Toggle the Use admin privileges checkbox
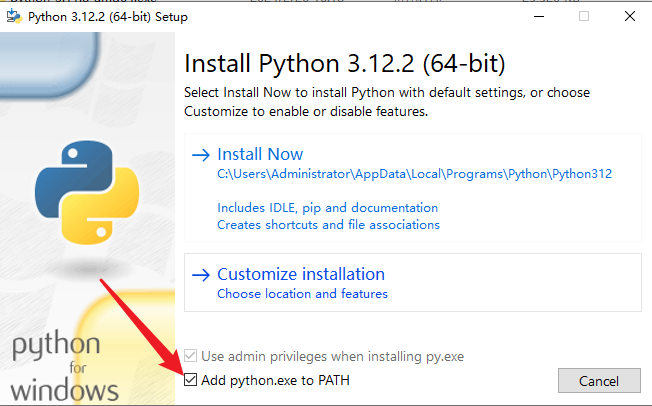The height and width of the screenshot is (406, 652). point(191,357)
